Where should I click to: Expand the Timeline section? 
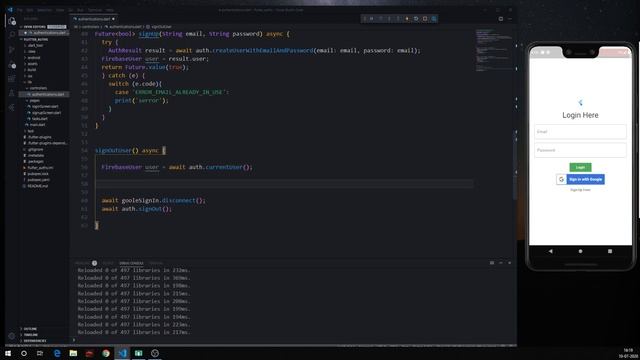[x=31, y=335]
